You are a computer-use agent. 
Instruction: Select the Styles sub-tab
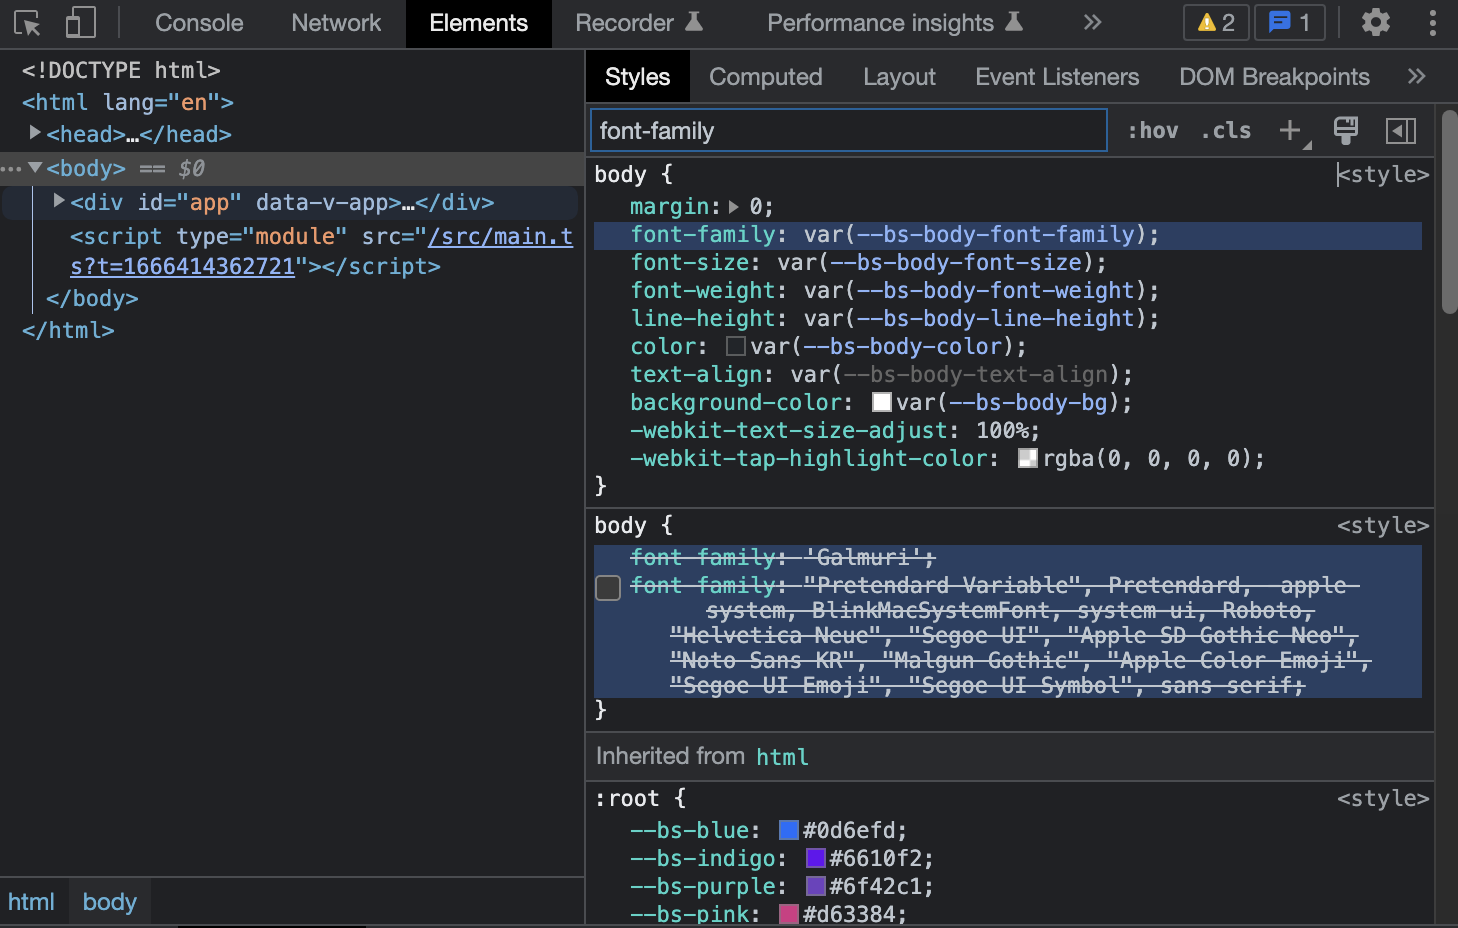pos(637,77)
